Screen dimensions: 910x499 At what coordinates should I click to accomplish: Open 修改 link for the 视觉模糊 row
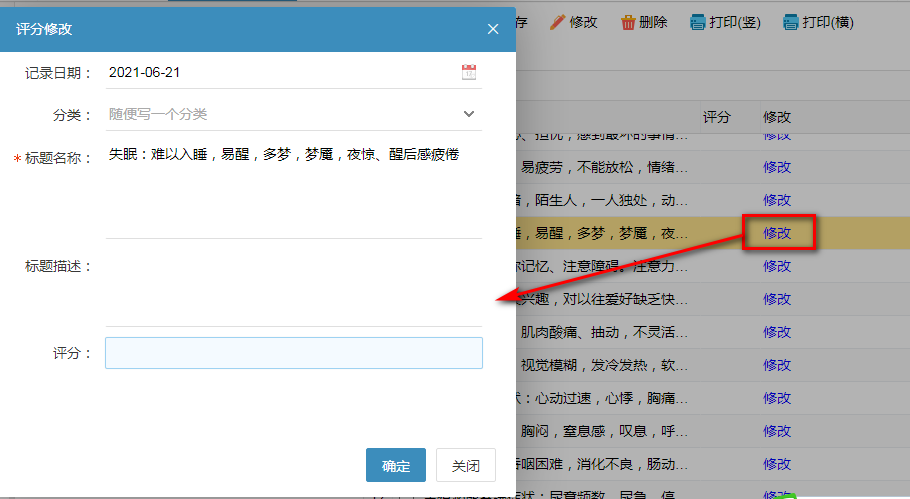click(777, 366)
